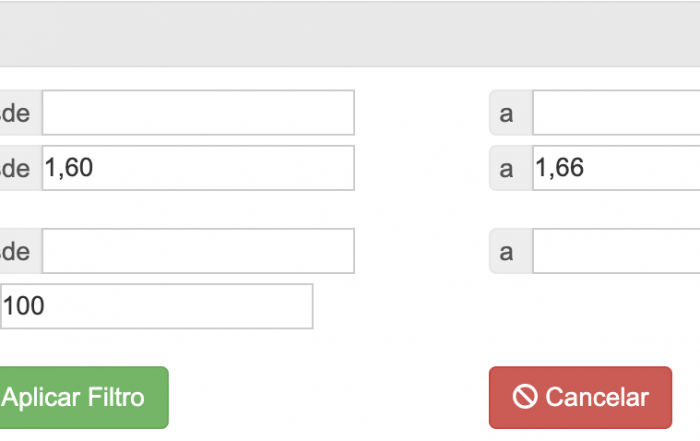
Task: Cancel the filter dialog with Cancelar
Action: point(580,398)
